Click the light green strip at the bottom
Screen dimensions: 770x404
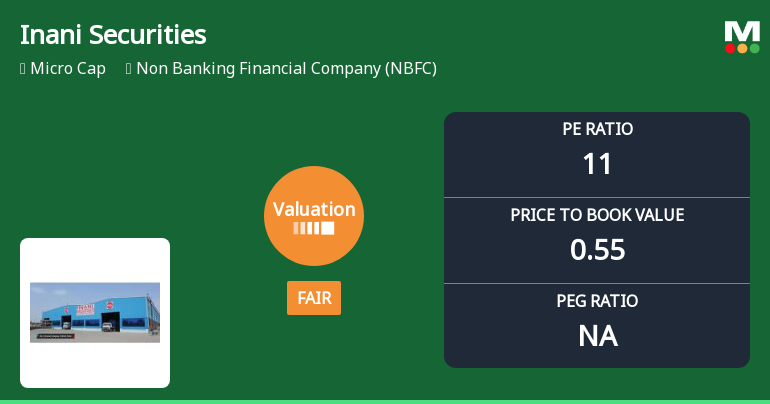pyautogui.click(x=385, y=401)
